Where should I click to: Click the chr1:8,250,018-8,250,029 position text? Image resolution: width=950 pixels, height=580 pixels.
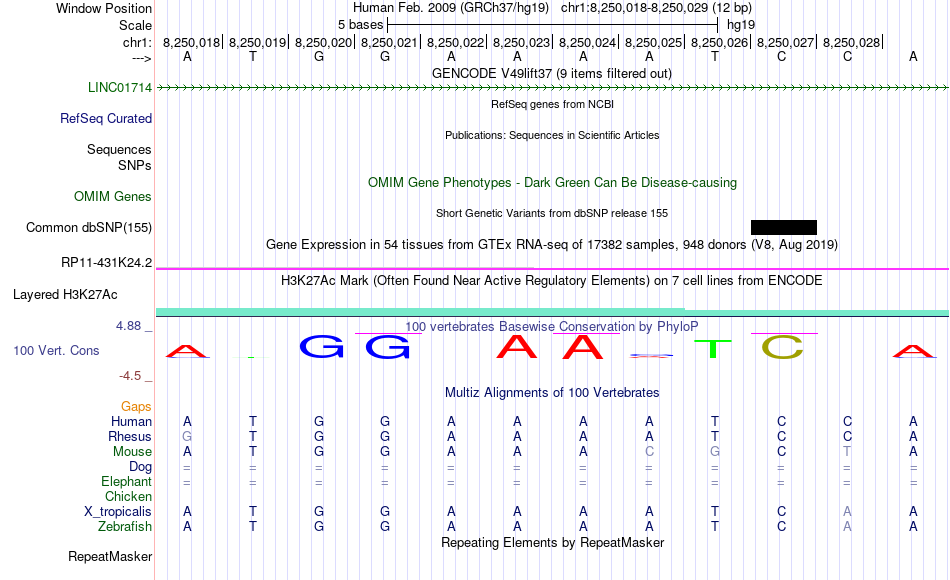coord(656,8)
